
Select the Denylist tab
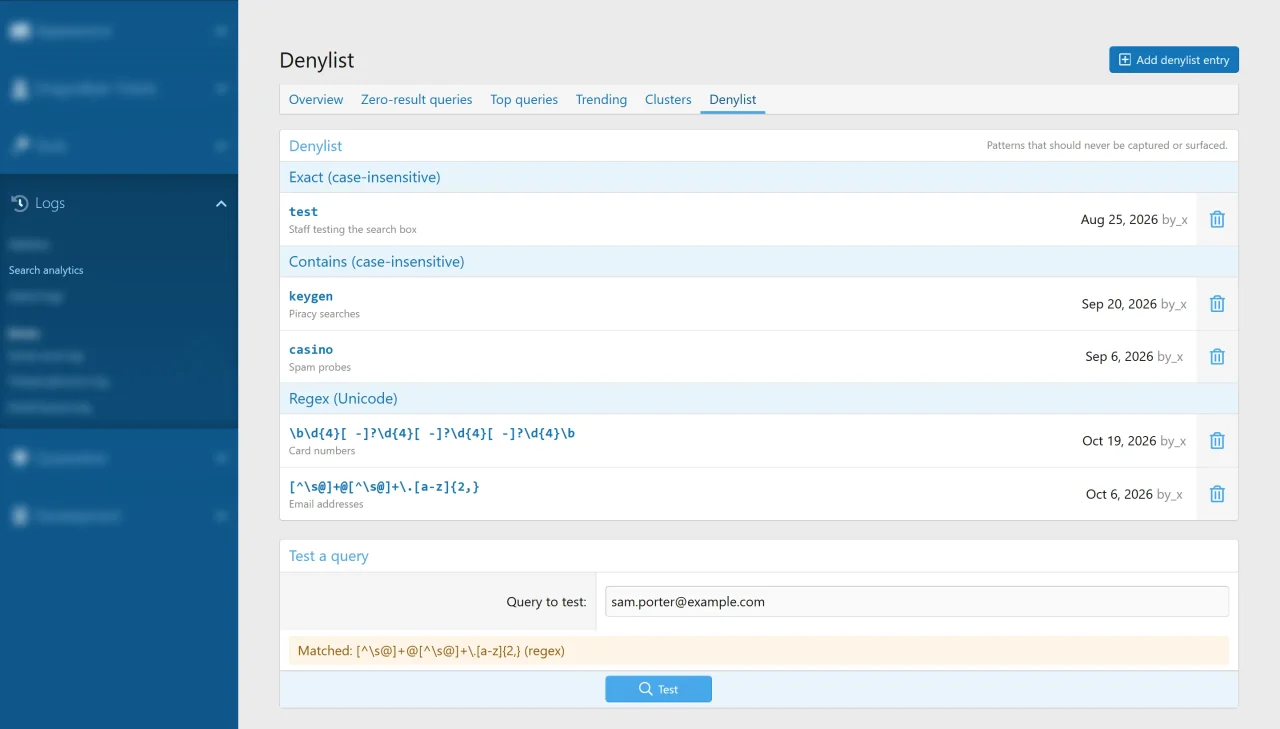pyautogui.click(x=733, y=100)
